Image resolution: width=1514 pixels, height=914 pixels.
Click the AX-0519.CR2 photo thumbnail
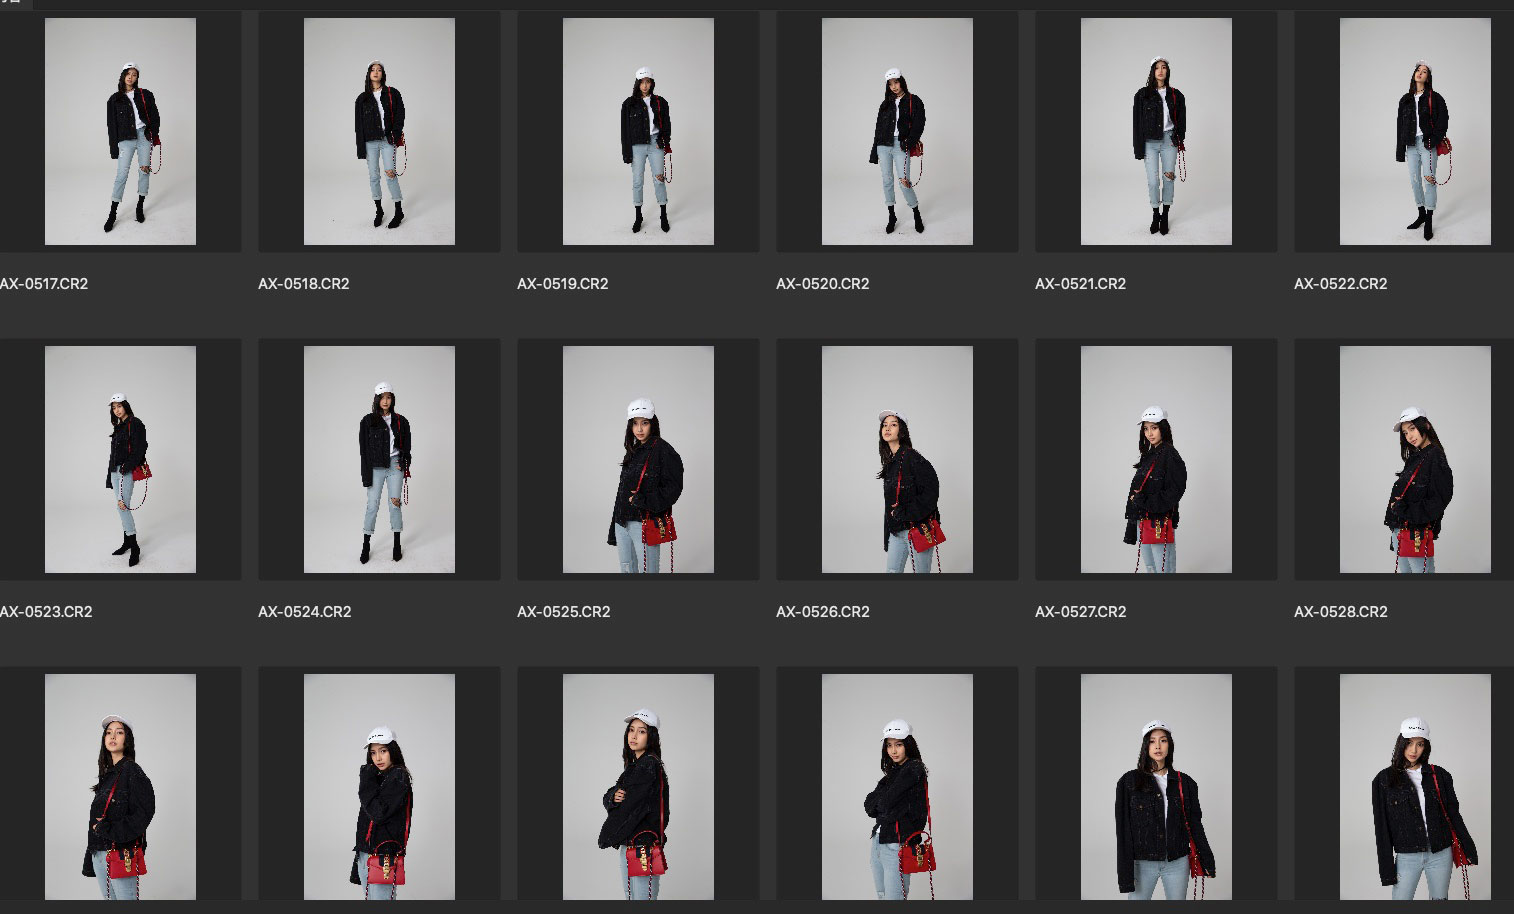[638, 132]
